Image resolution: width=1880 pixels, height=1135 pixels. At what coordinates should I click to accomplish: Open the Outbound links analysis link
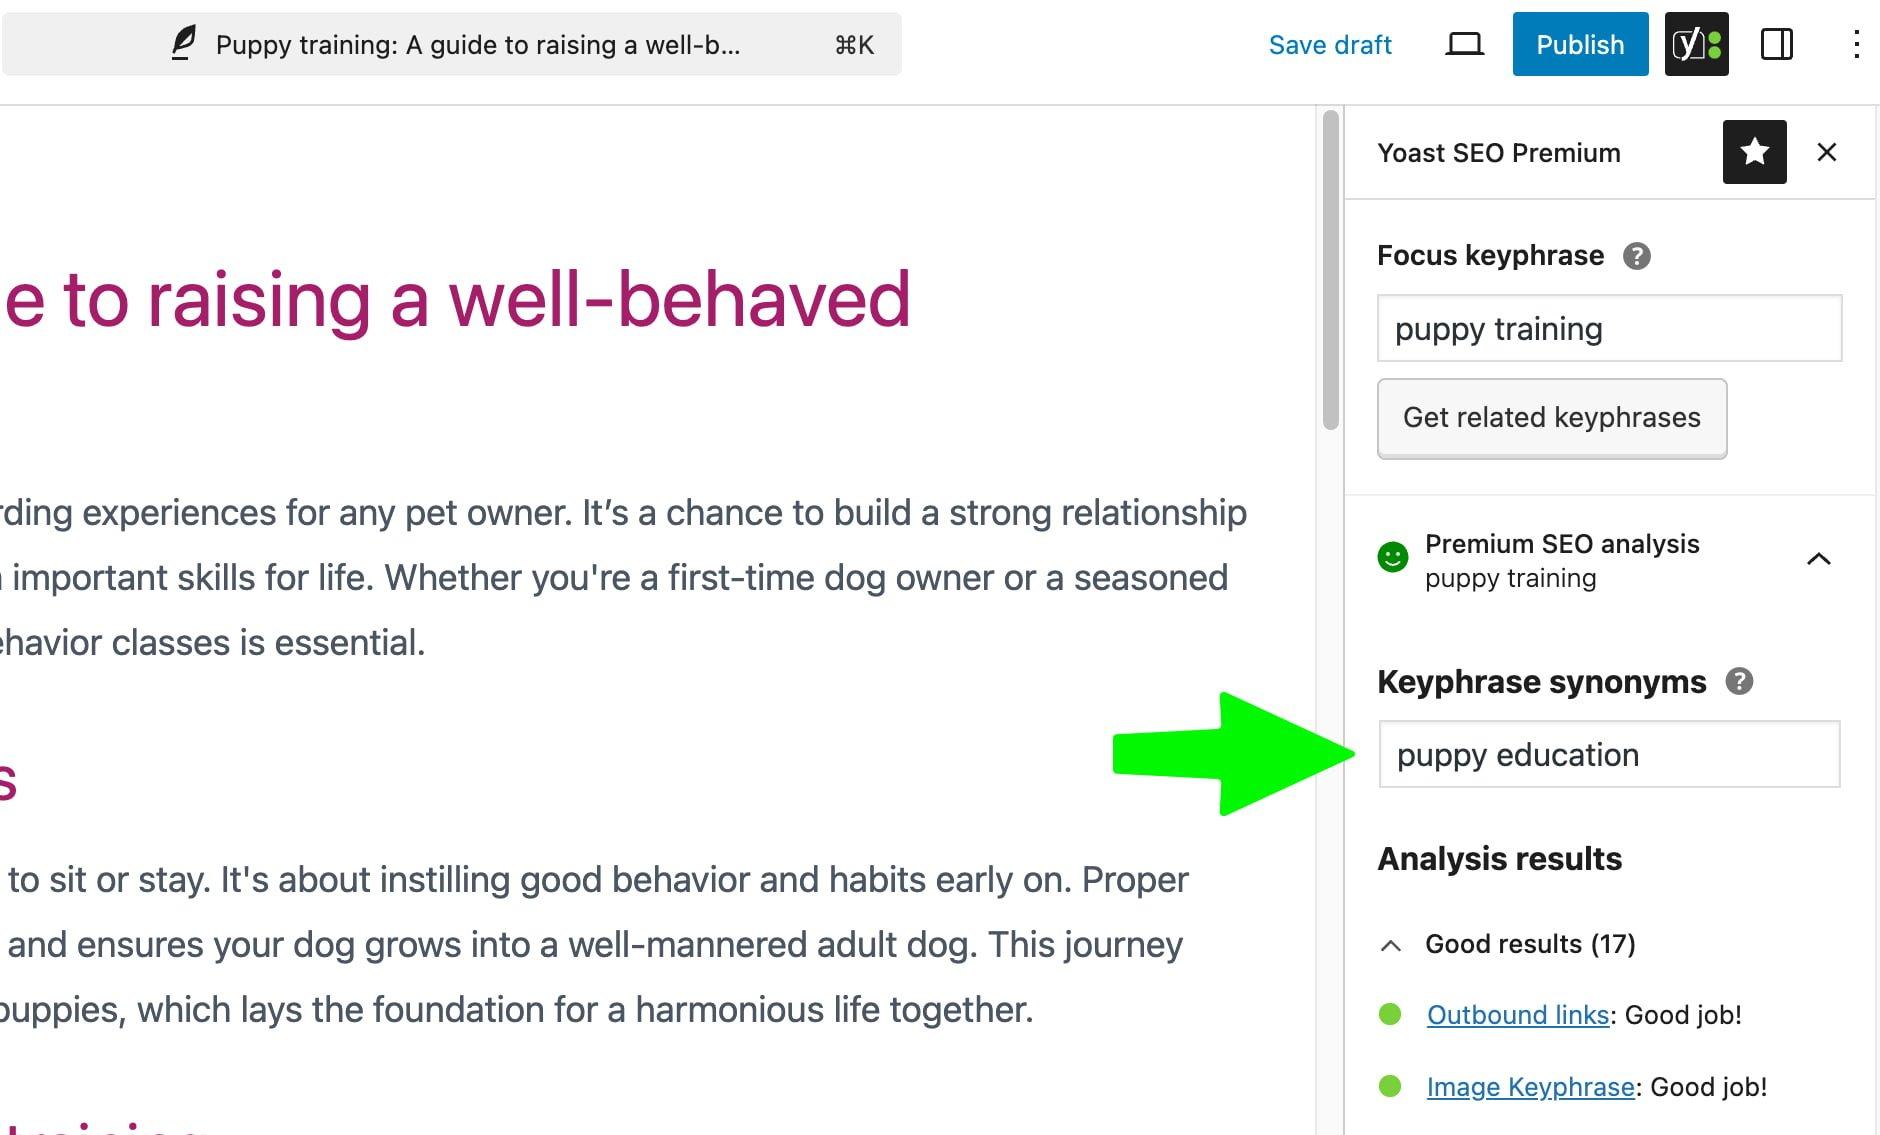click(1517, 1015)
